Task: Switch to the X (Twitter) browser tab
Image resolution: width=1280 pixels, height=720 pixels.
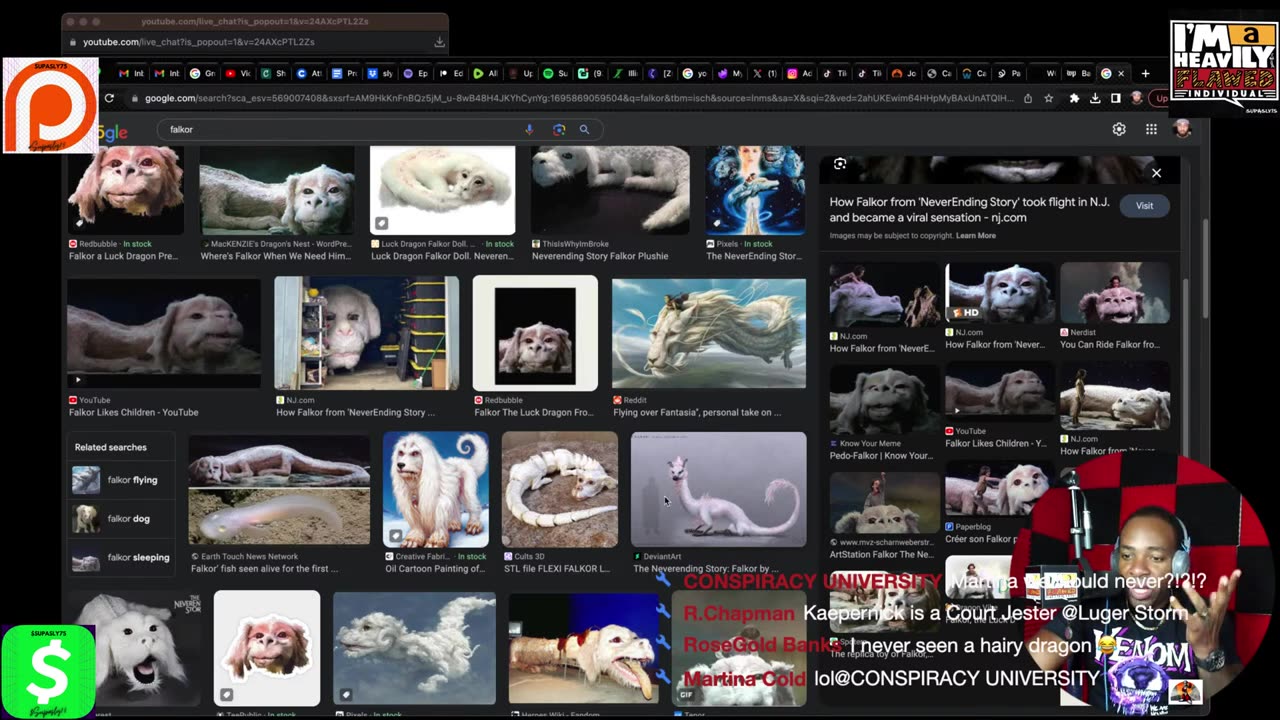Action: coord(763,73)
